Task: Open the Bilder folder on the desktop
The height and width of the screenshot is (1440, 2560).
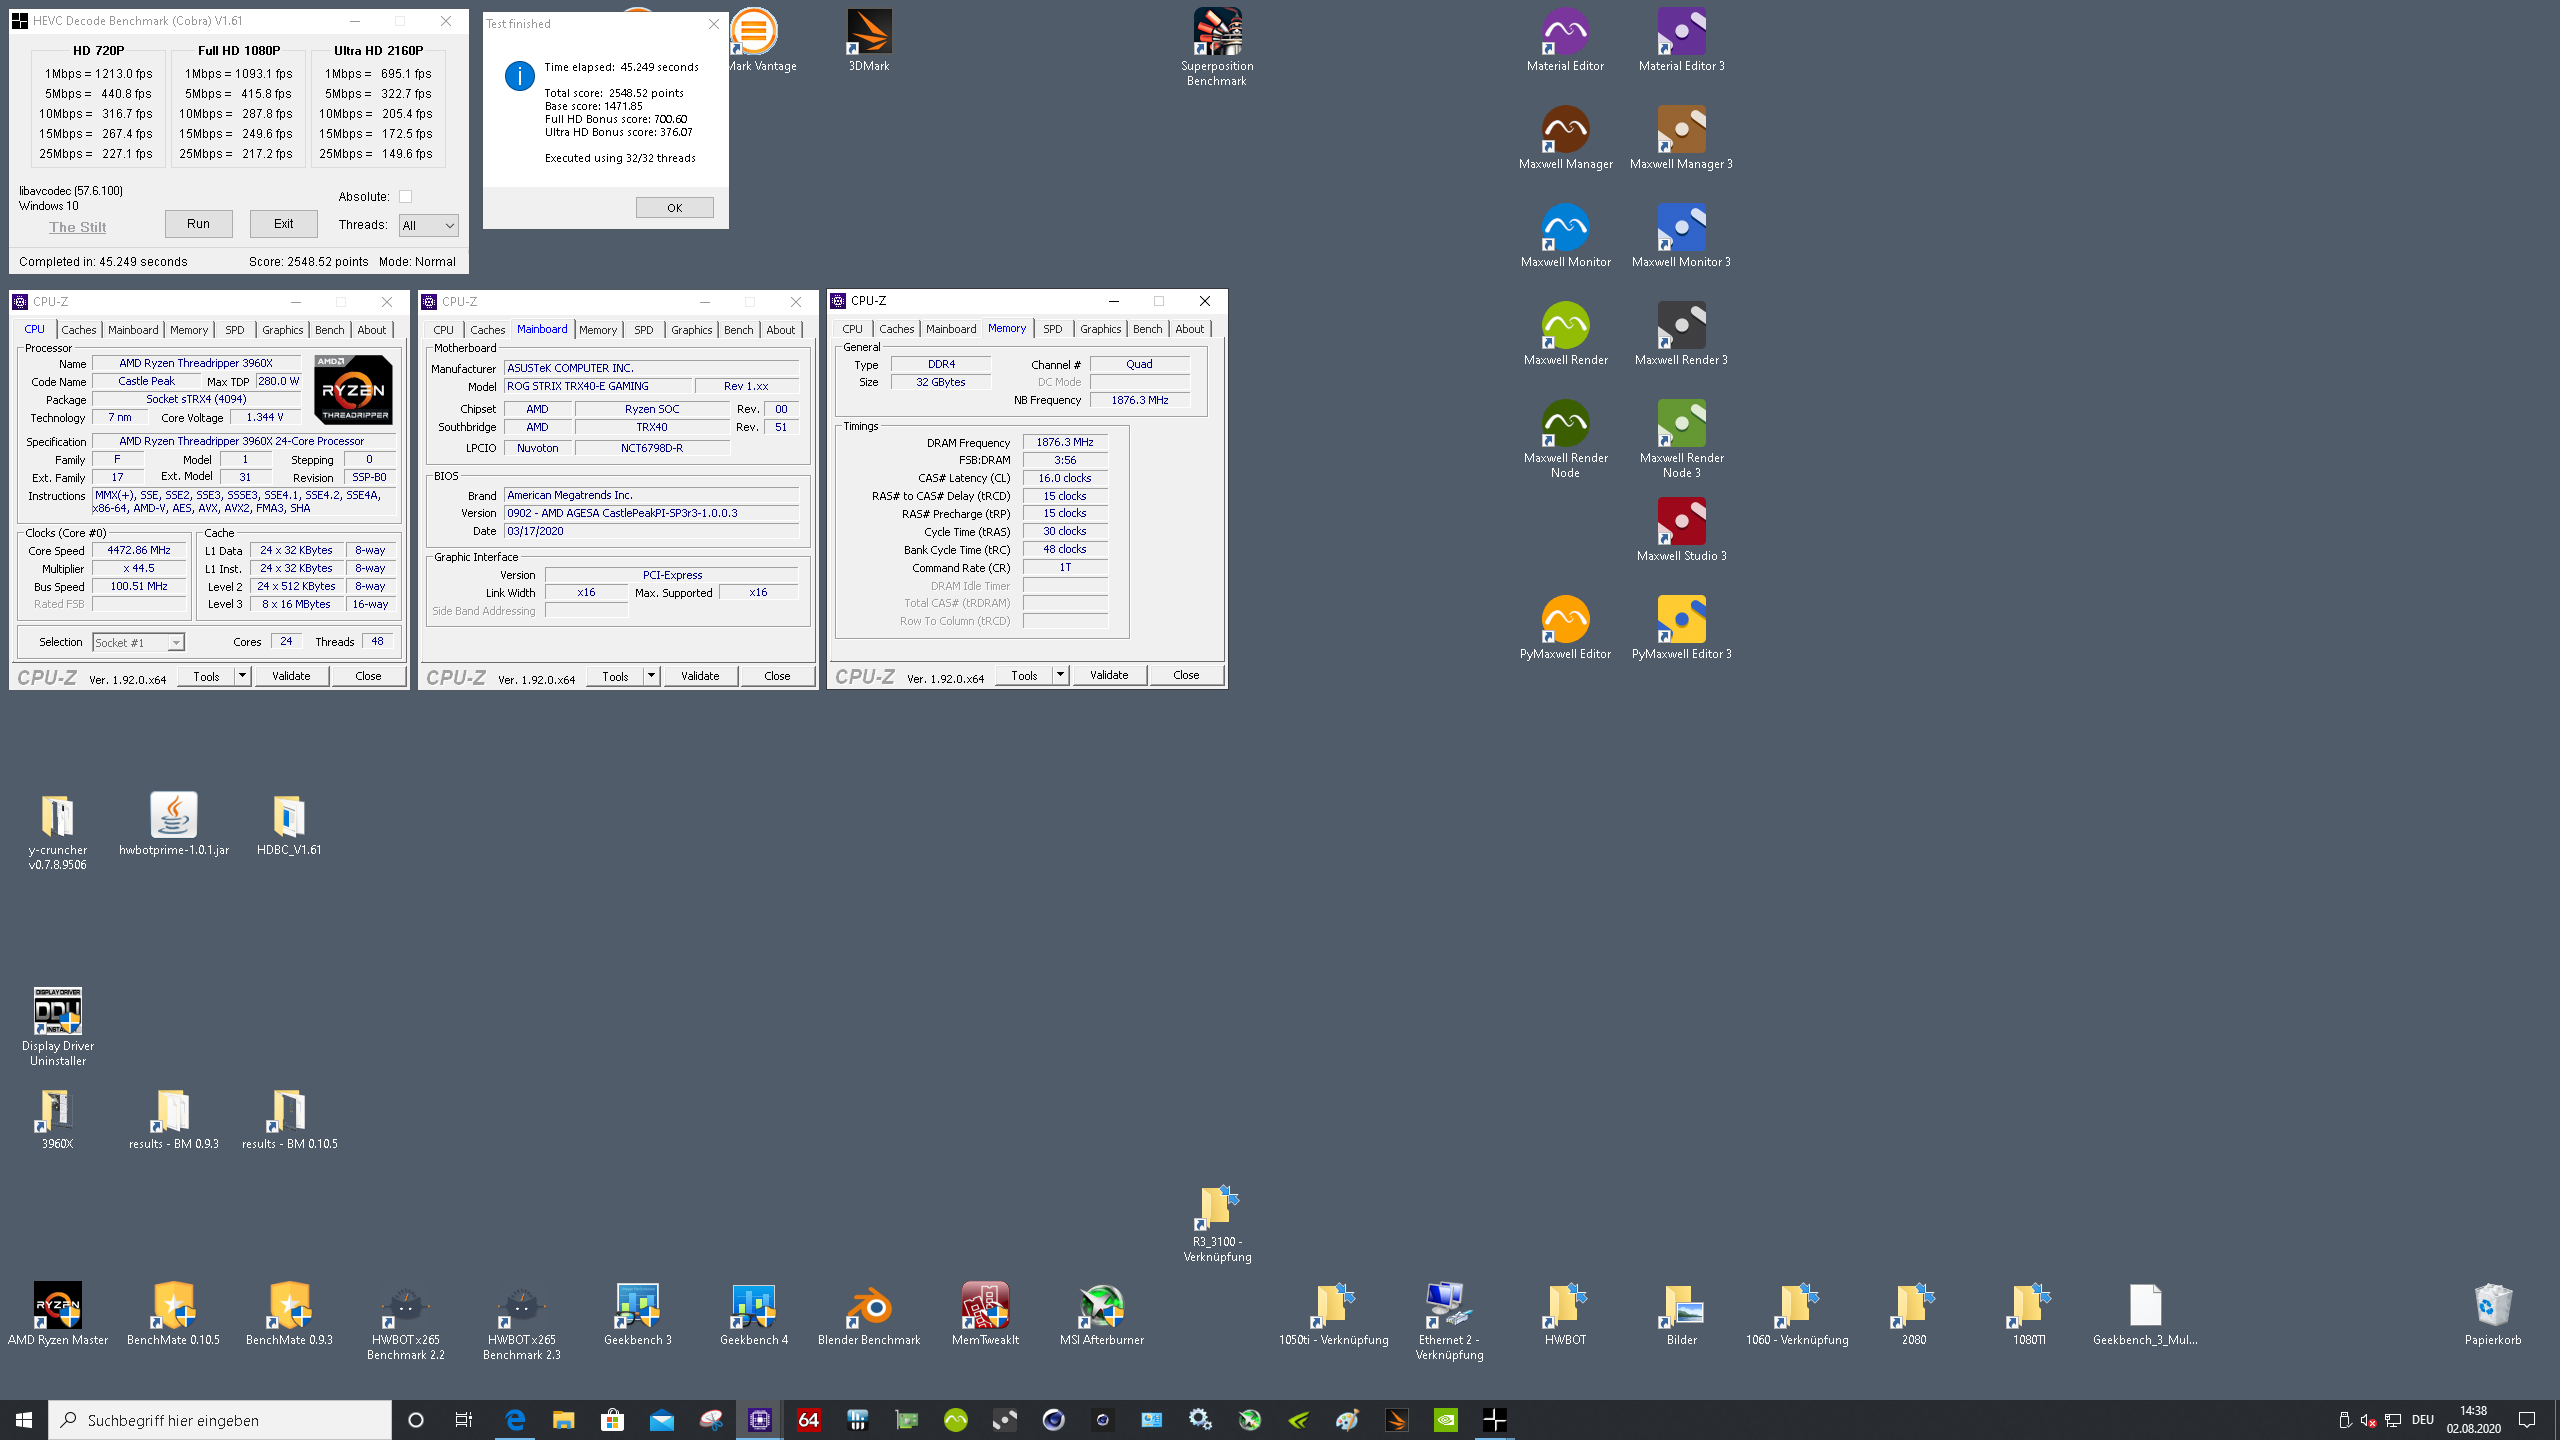Action: pos(1681,1314)
